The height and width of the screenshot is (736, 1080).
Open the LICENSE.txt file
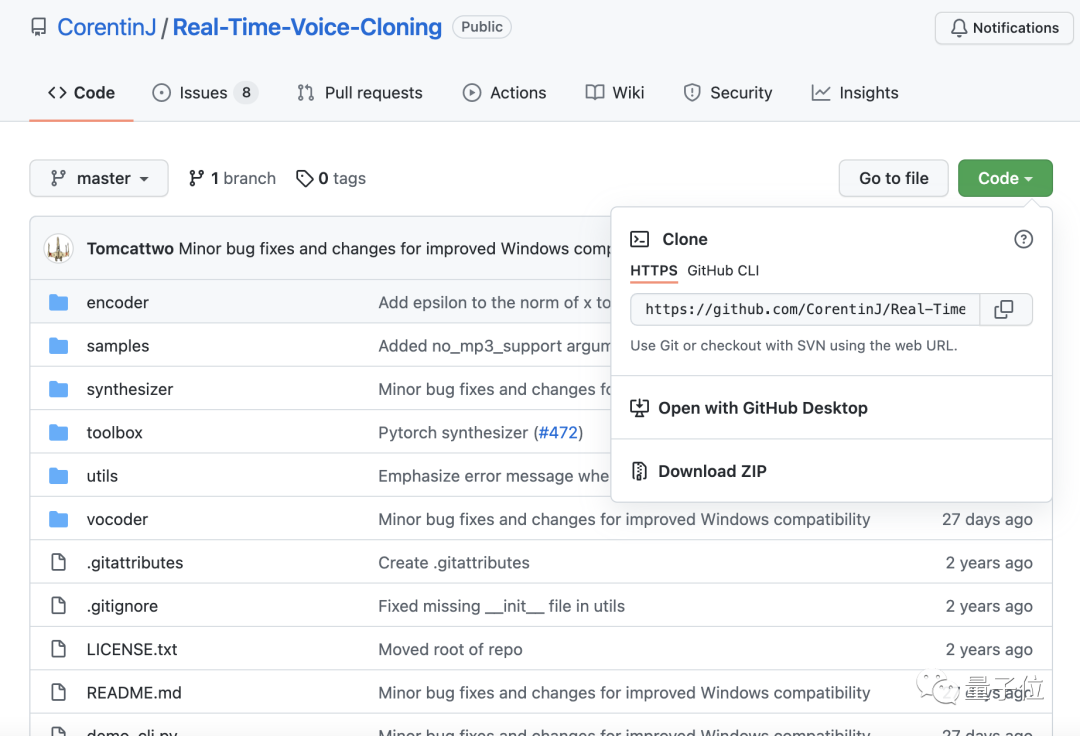click(x=132, y=649)
